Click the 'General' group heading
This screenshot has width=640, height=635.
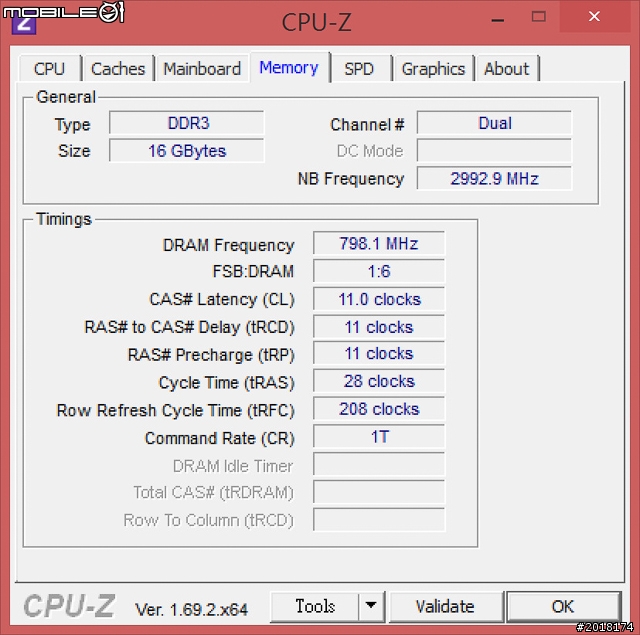(66, 97)
